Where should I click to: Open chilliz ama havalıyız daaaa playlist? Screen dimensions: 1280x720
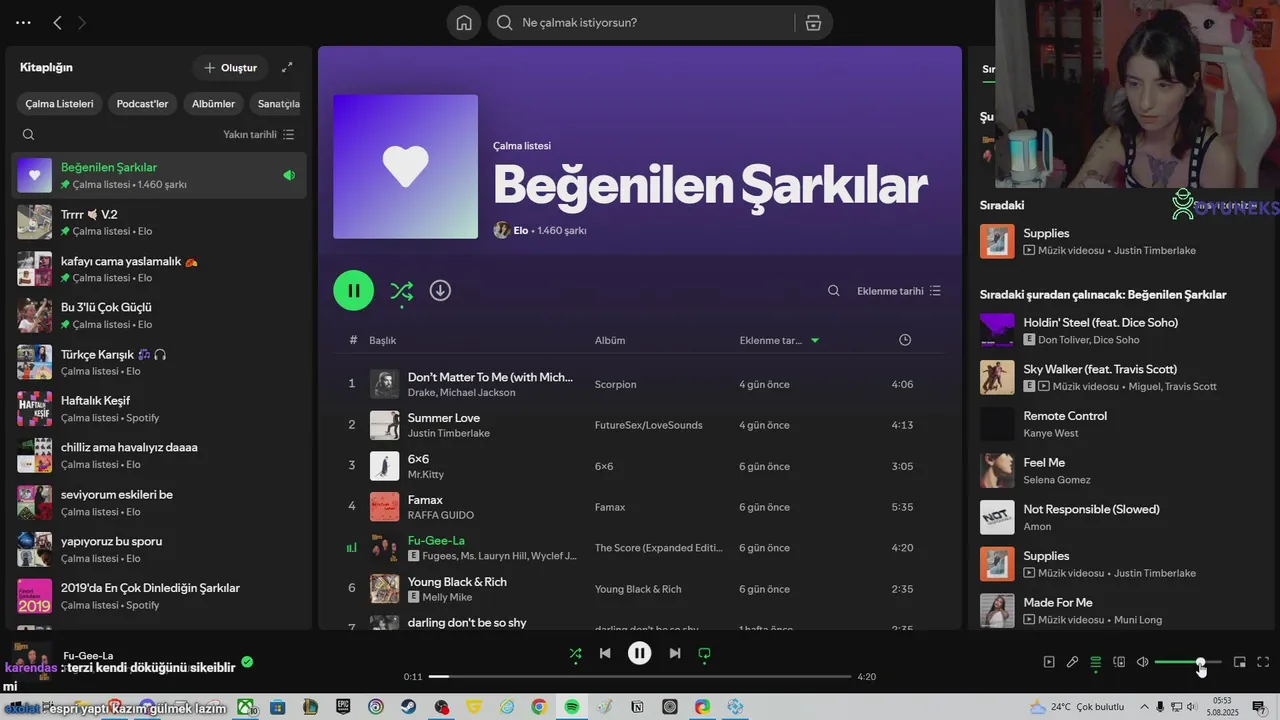(159, 455)
